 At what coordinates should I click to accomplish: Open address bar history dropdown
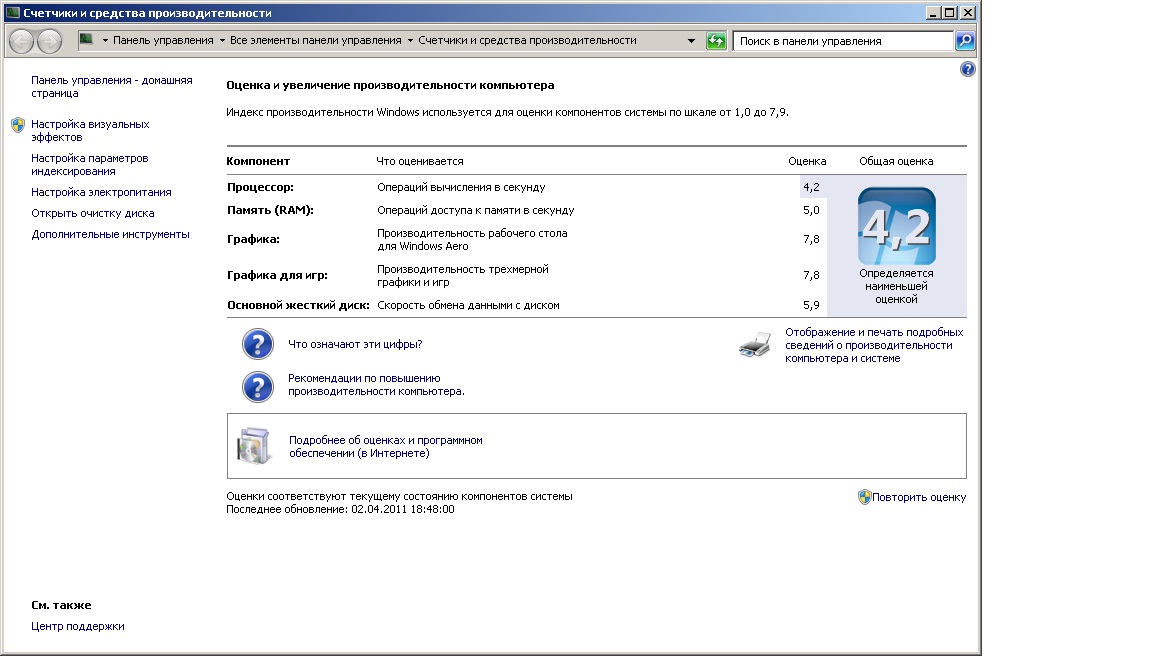[x=691, y=41]
